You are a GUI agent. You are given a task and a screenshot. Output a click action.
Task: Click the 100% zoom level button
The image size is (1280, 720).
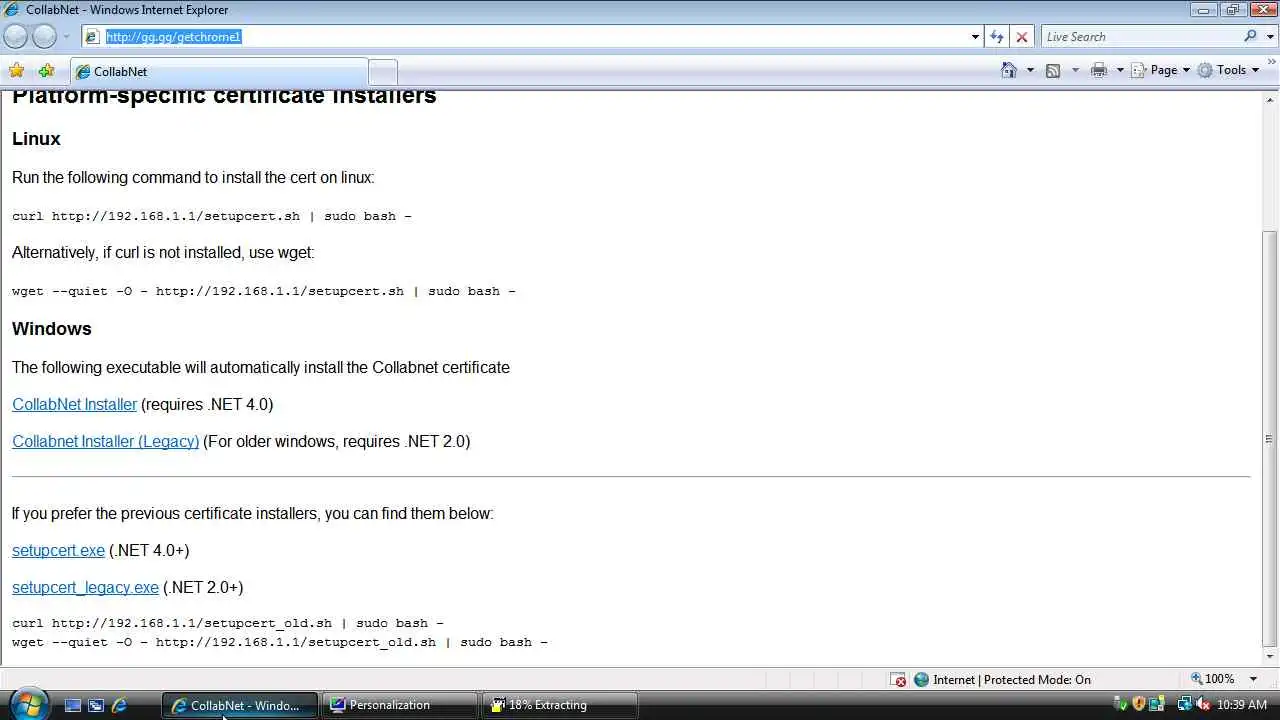point(1212,679)
